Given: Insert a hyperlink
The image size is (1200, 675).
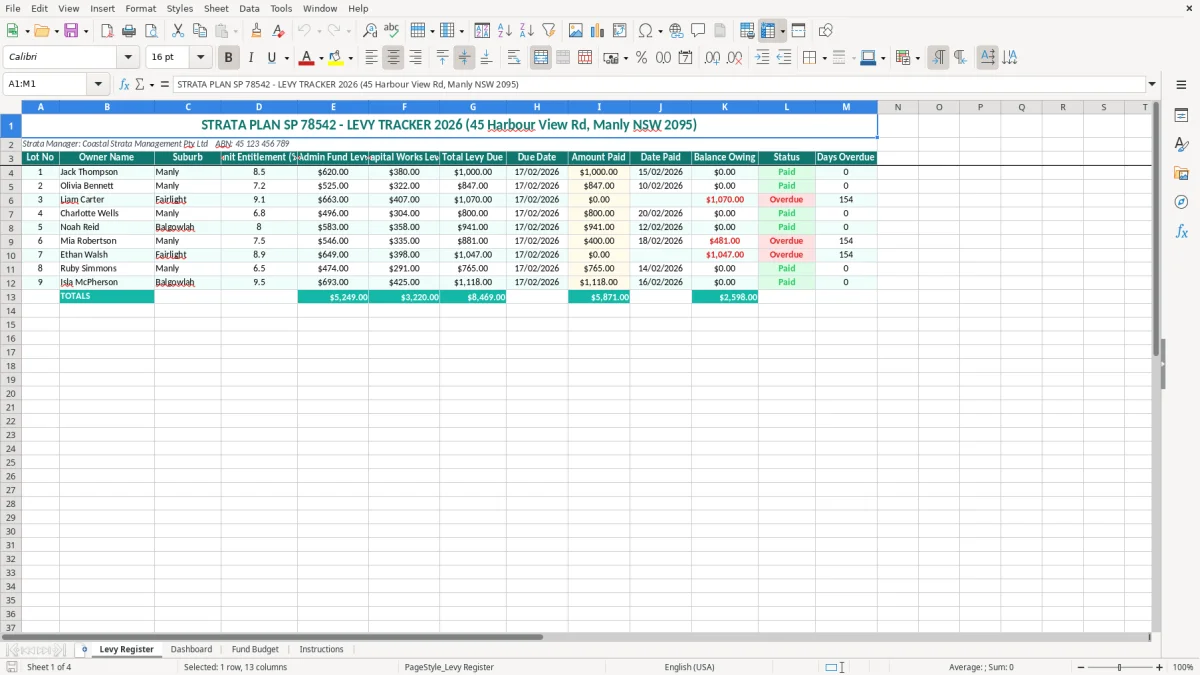Looking at the screenshot, I should click(x=676, y=31).
